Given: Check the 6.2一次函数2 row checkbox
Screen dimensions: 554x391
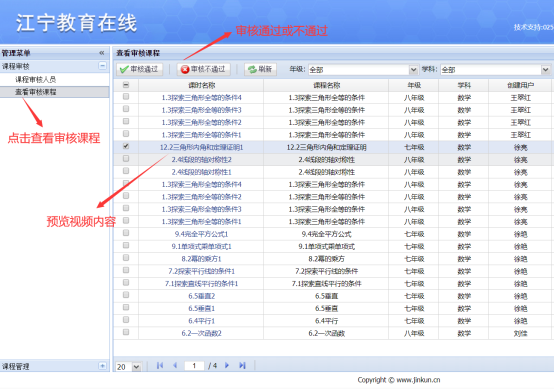Looking at the screenshot, I should 126,332.
